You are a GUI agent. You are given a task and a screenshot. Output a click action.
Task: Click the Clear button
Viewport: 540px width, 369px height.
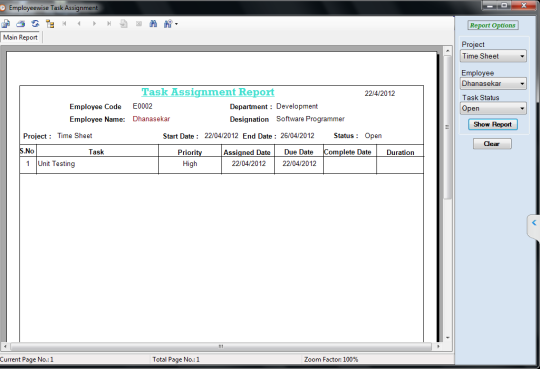pos(492,144)
